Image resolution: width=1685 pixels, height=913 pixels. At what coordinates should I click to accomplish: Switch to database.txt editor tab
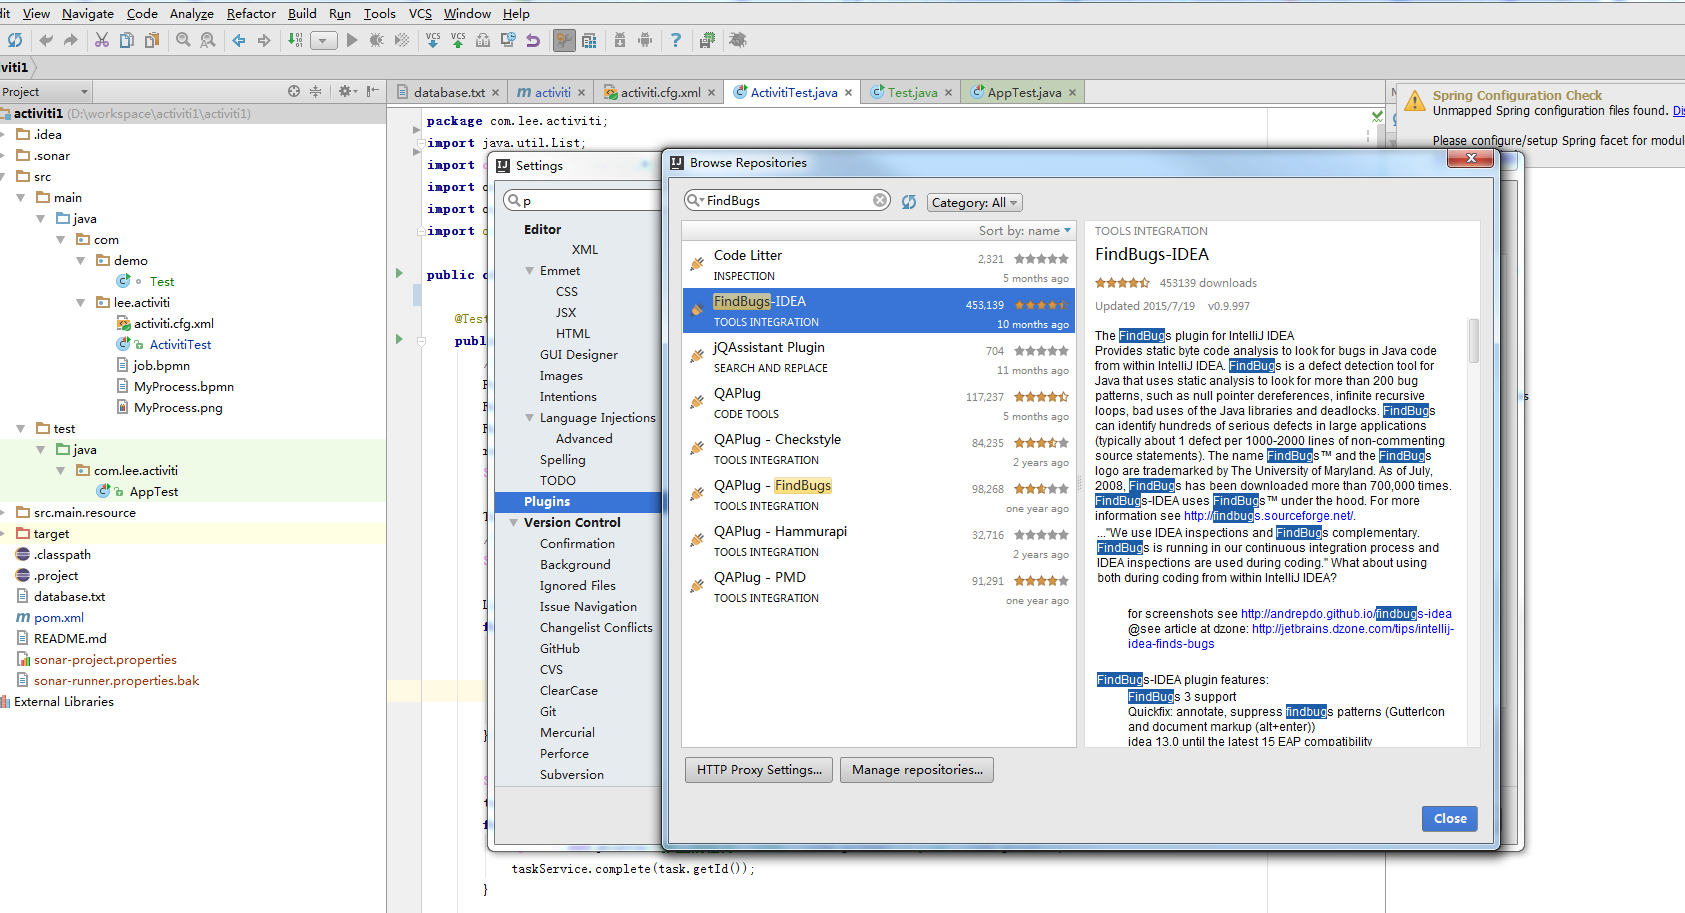448,92
